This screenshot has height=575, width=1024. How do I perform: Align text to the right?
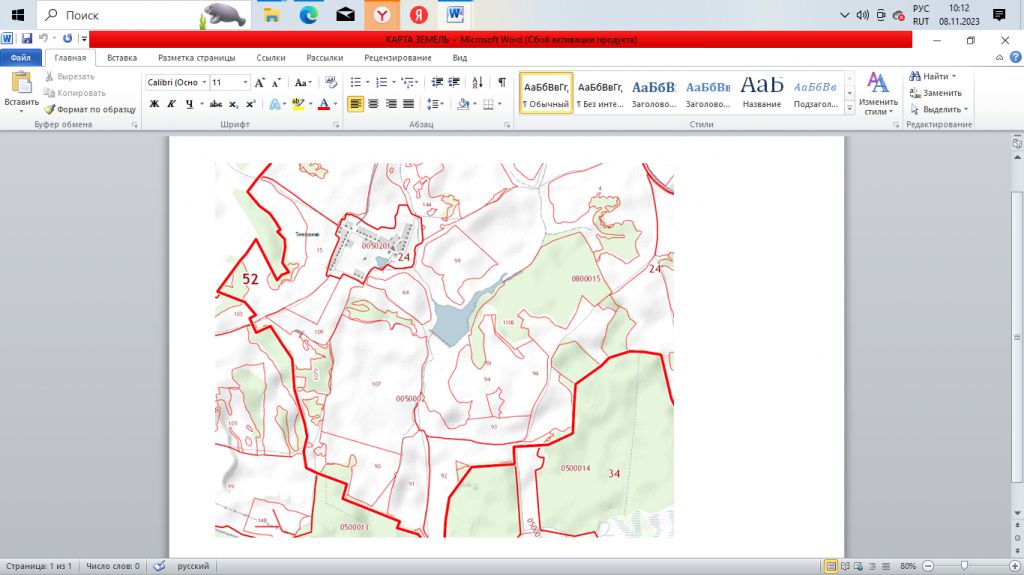point(391,104)
